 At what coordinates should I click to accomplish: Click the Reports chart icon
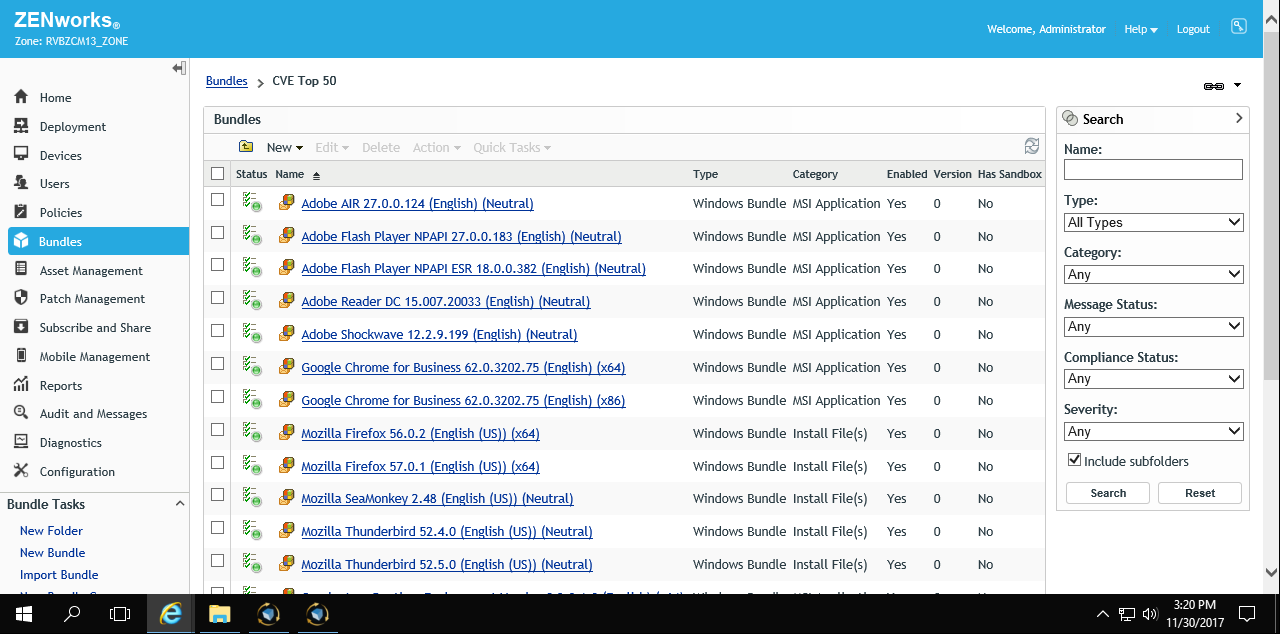click(x=21, y=385)
